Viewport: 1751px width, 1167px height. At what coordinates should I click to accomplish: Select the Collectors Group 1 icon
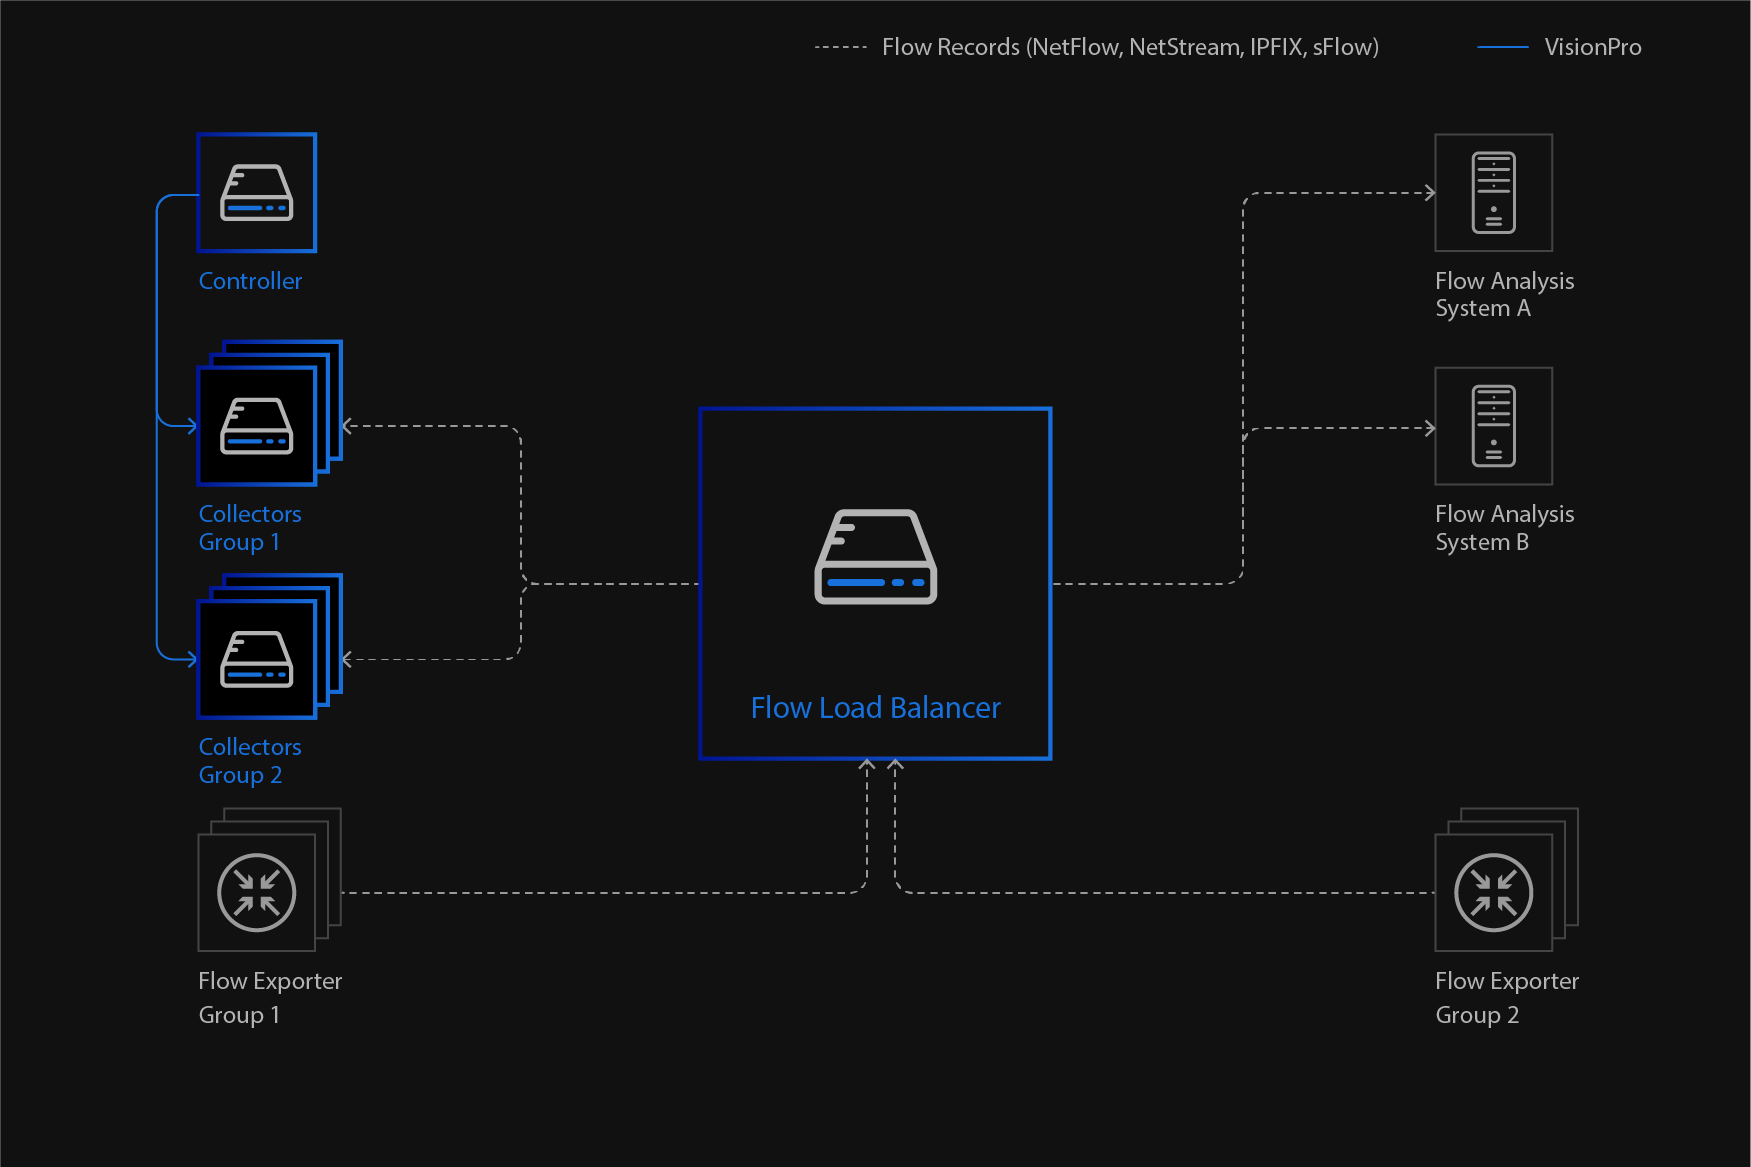click(257, 426)
